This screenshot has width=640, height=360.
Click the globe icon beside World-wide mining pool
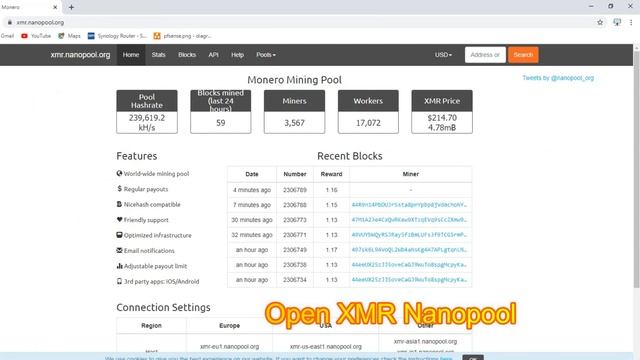119,173
